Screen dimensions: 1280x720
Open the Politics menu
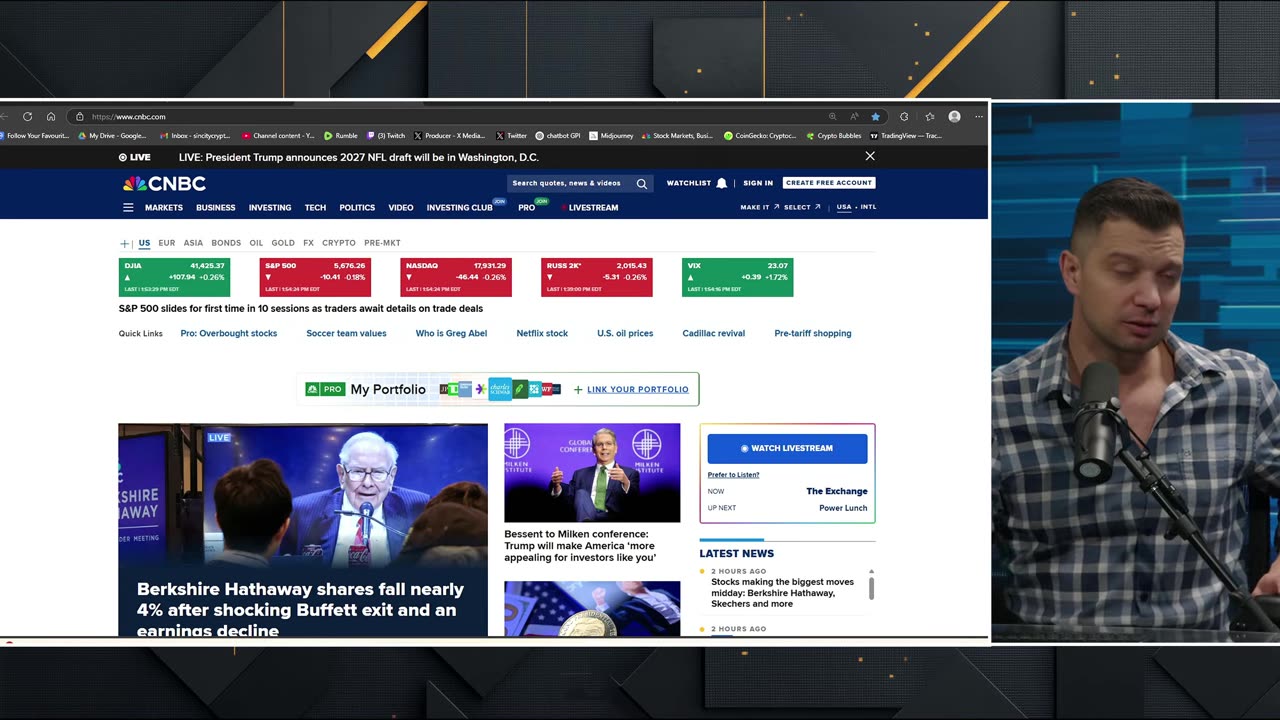pyautogui.click(x=357, y=208)
